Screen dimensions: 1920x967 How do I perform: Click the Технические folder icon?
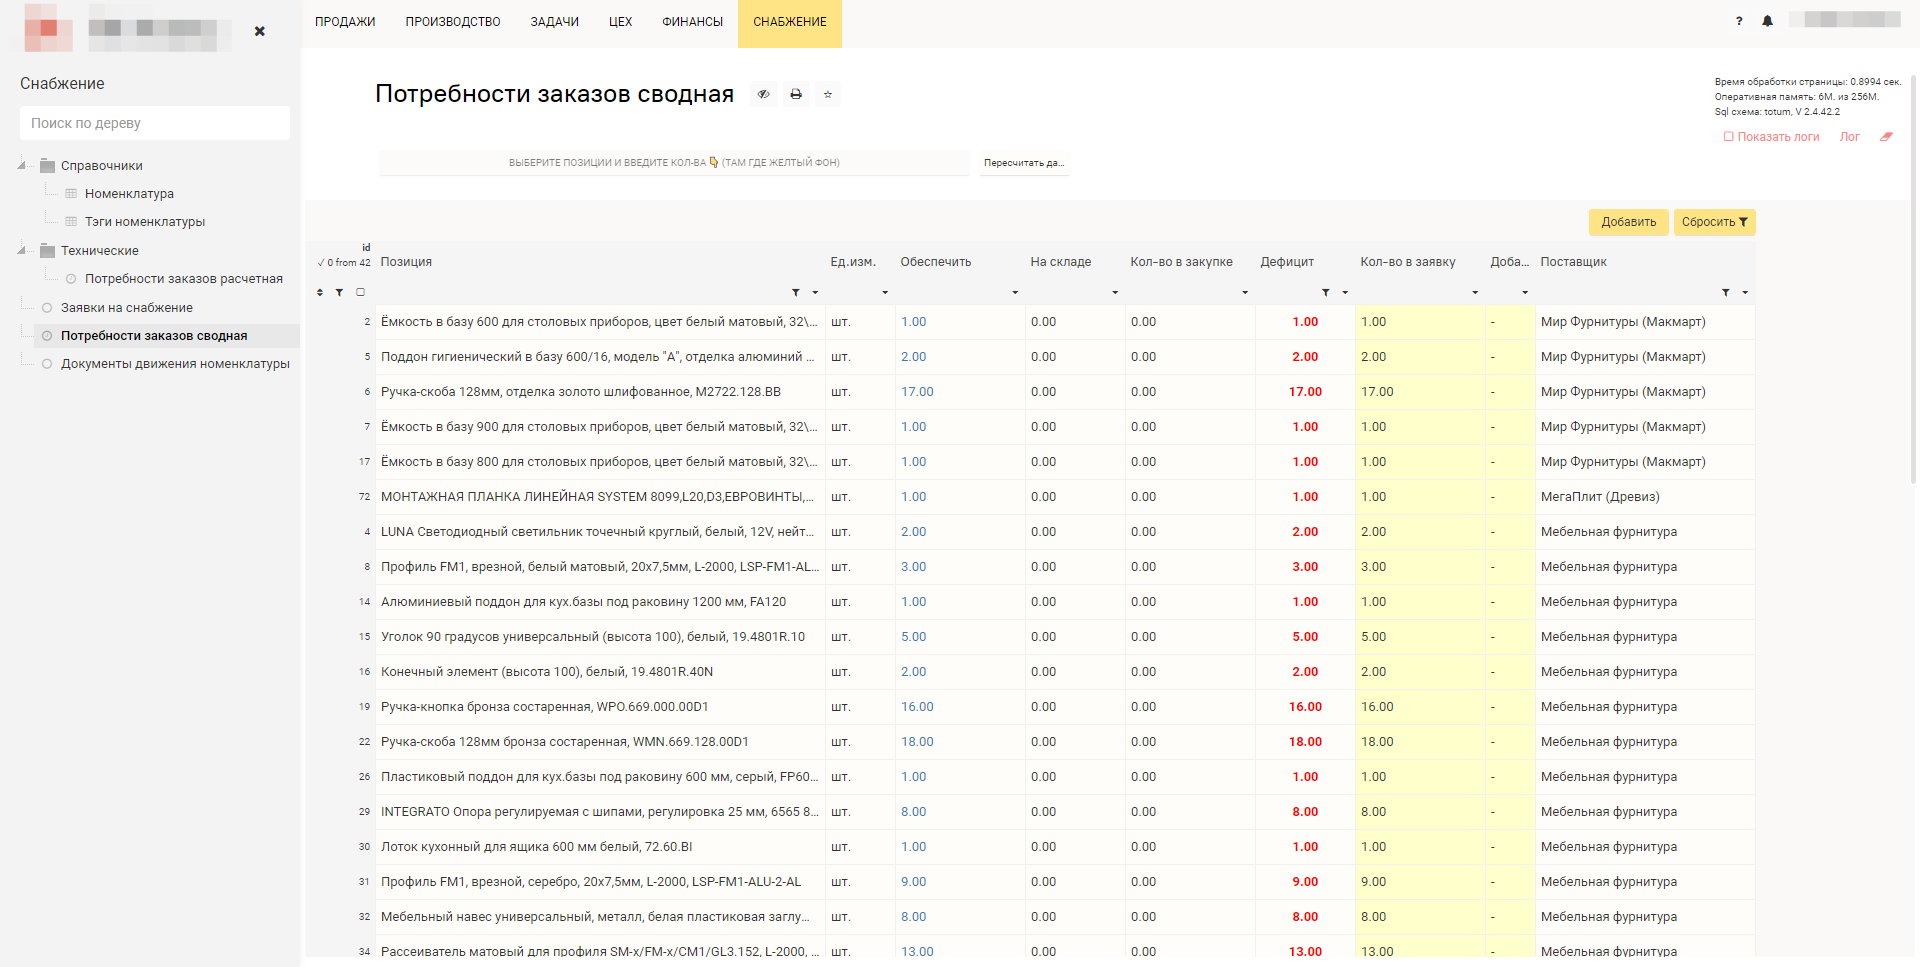47,251
